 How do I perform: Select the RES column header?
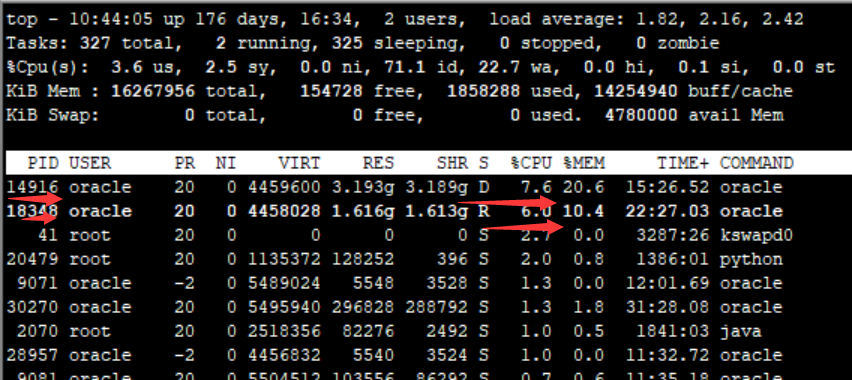[378, 163]
